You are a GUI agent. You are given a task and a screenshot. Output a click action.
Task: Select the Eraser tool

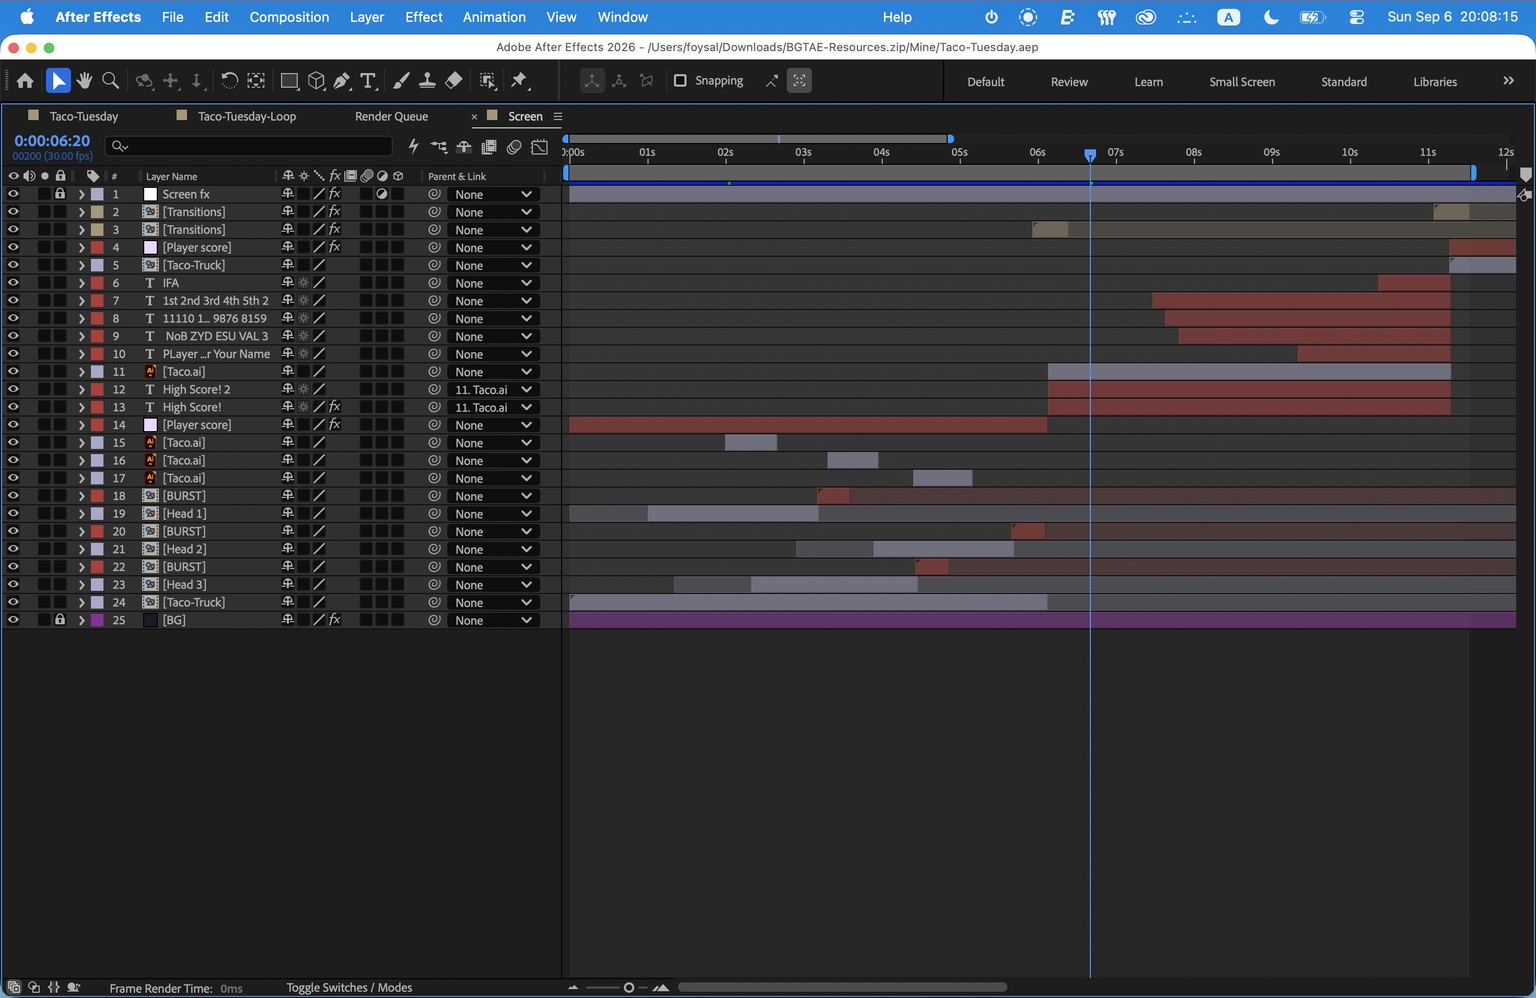pos(454,81)
